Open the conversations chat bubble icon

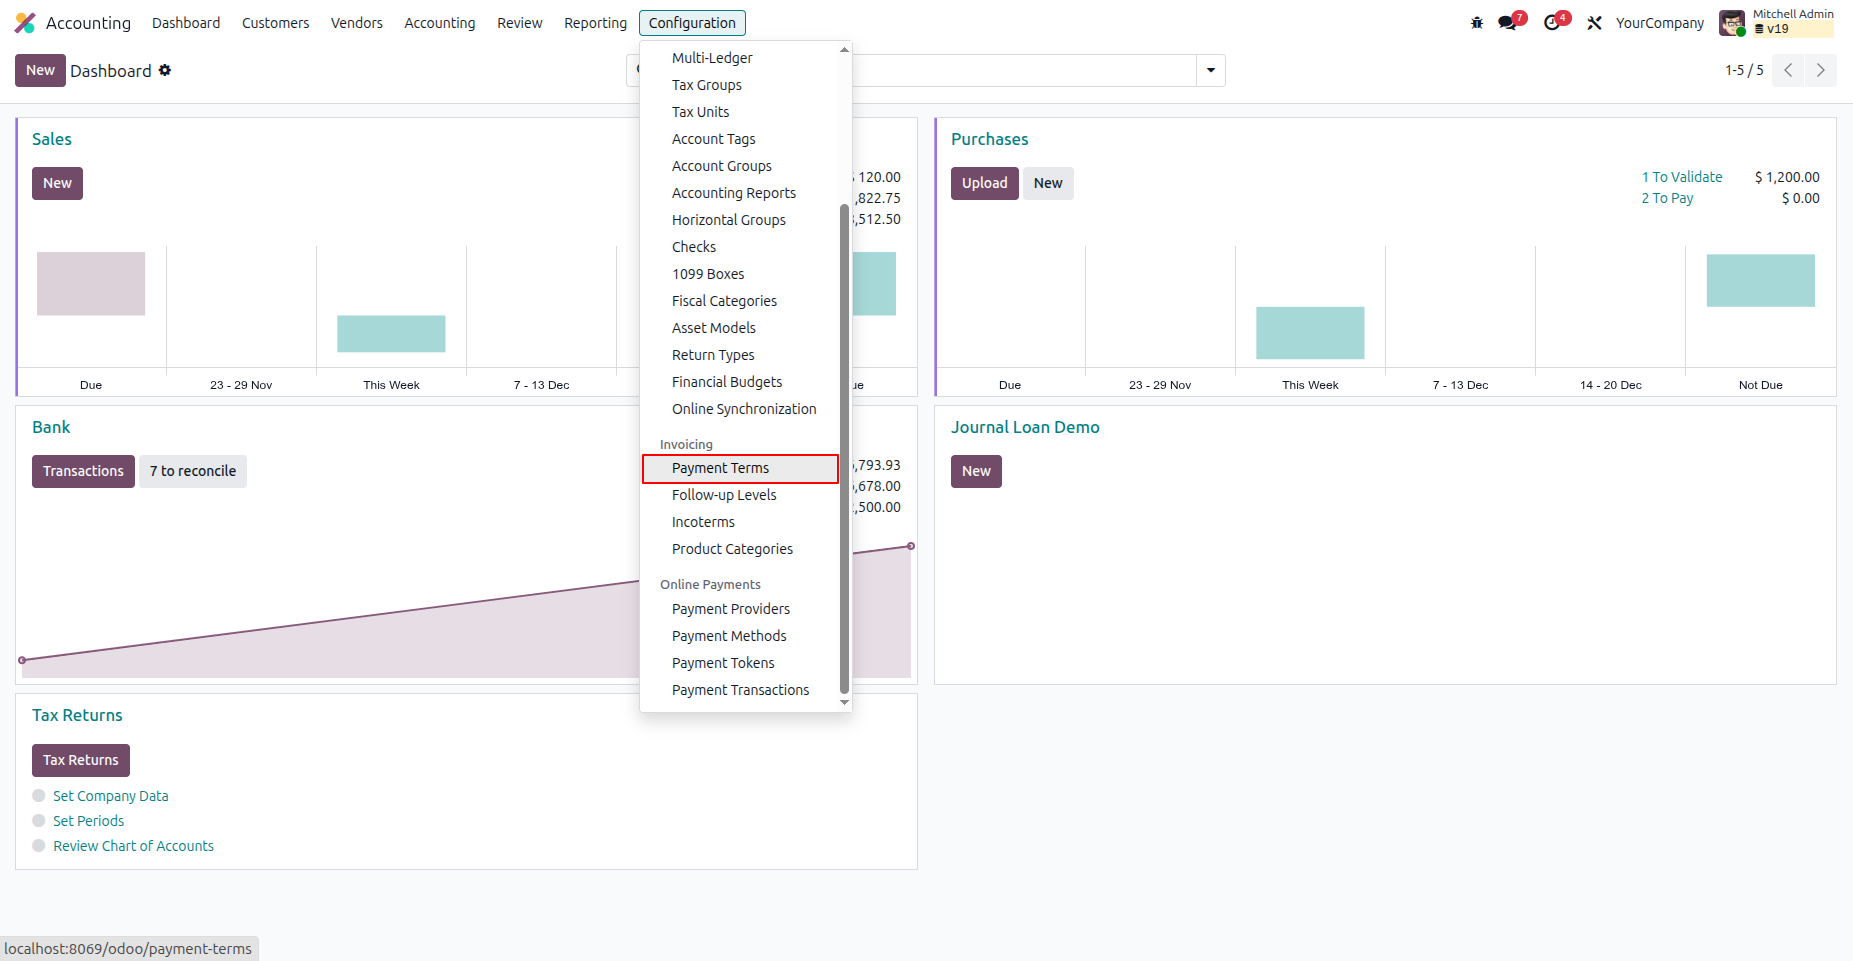coord(1507,23)
